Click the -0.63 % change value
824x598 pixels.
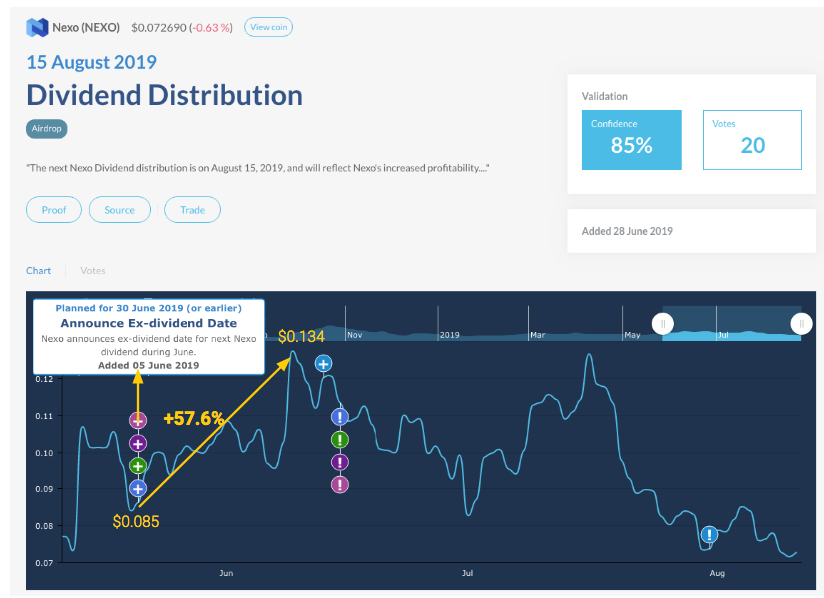pyautogui.click(x=211, y=28)
